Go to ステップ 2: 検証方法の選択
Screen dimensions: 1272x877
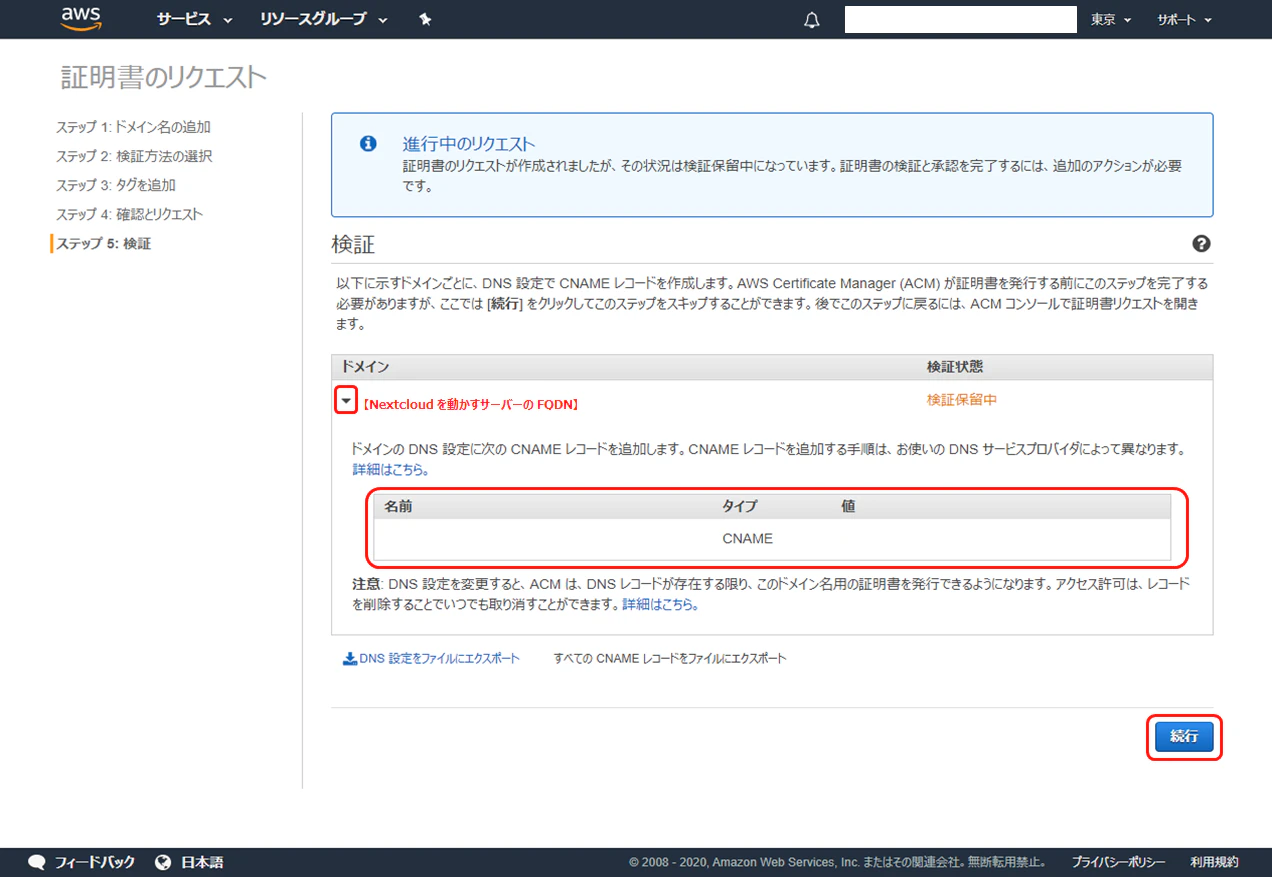[x=134, y=156]
